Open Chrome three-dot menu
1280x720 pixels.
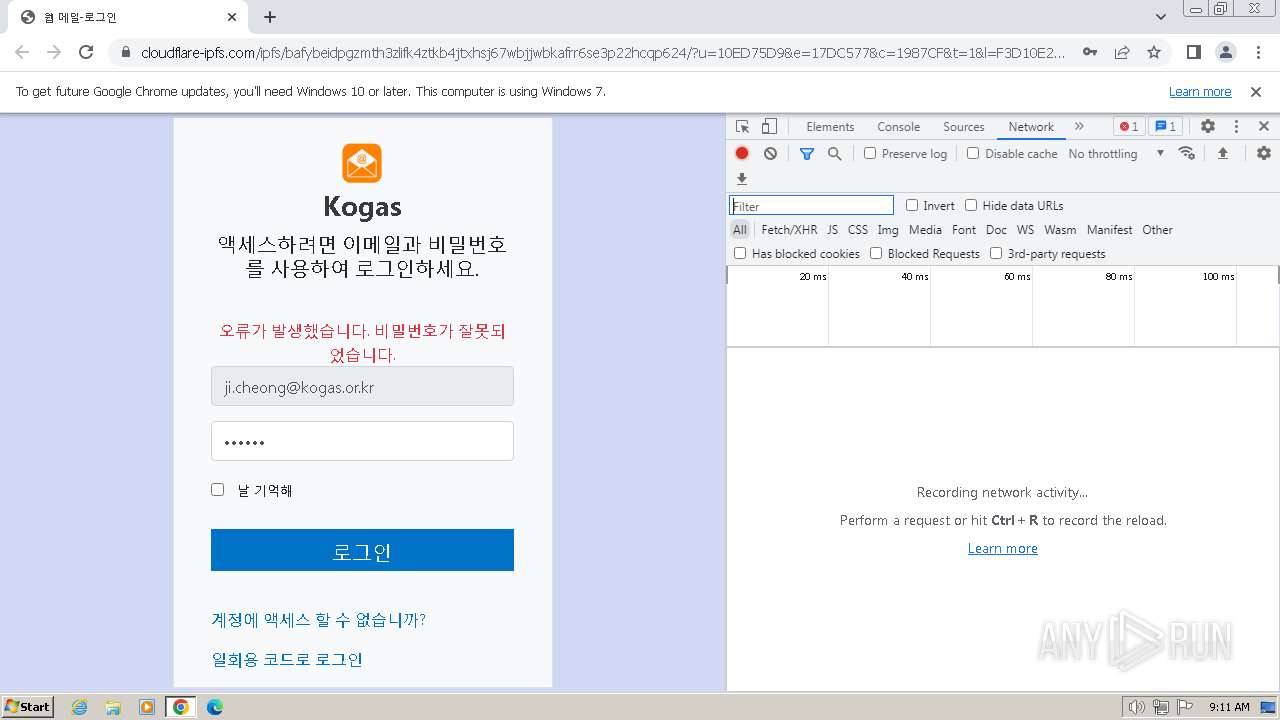pos(1257,52)
